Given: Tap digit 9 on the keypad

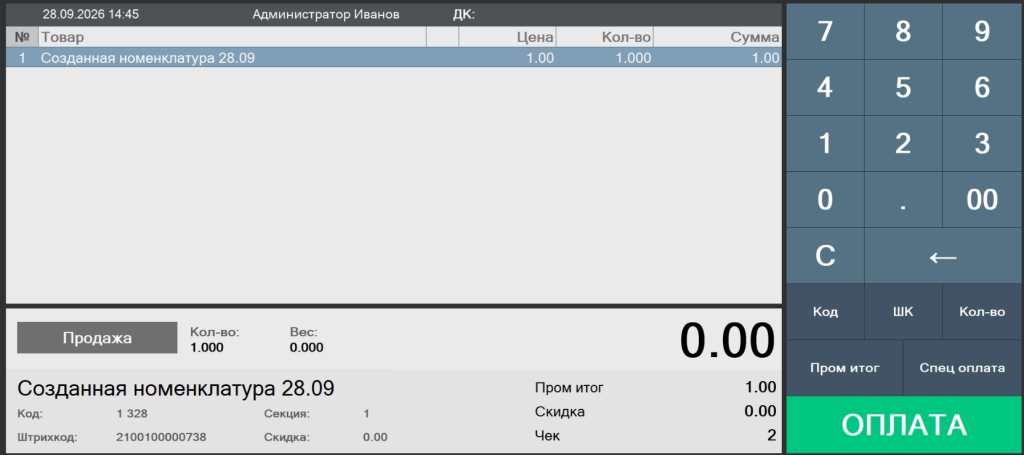Looking at the screenshot, I should click(982, 31).
